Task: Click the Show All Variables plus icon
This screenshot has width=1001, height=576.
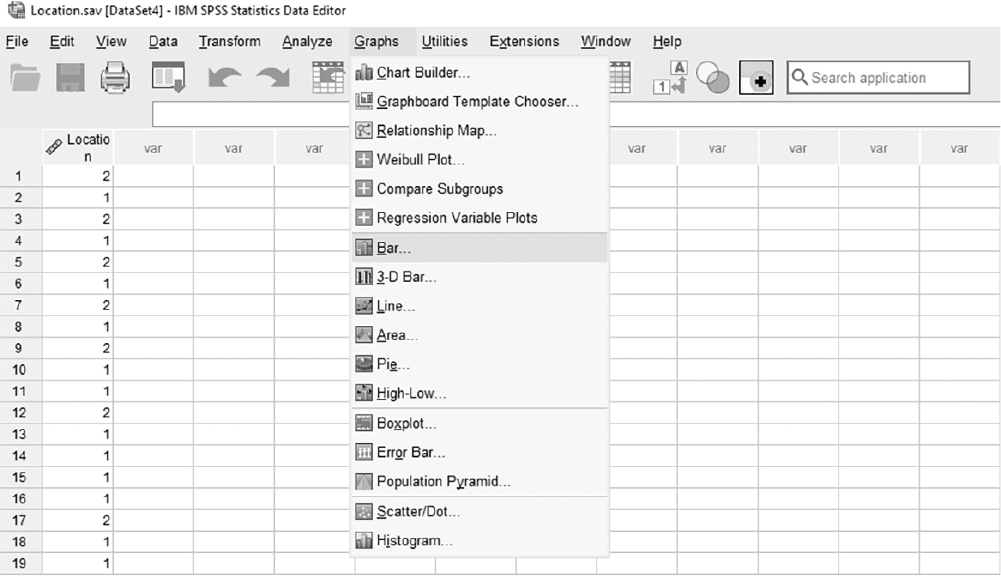Action: (x=756, y=78)
